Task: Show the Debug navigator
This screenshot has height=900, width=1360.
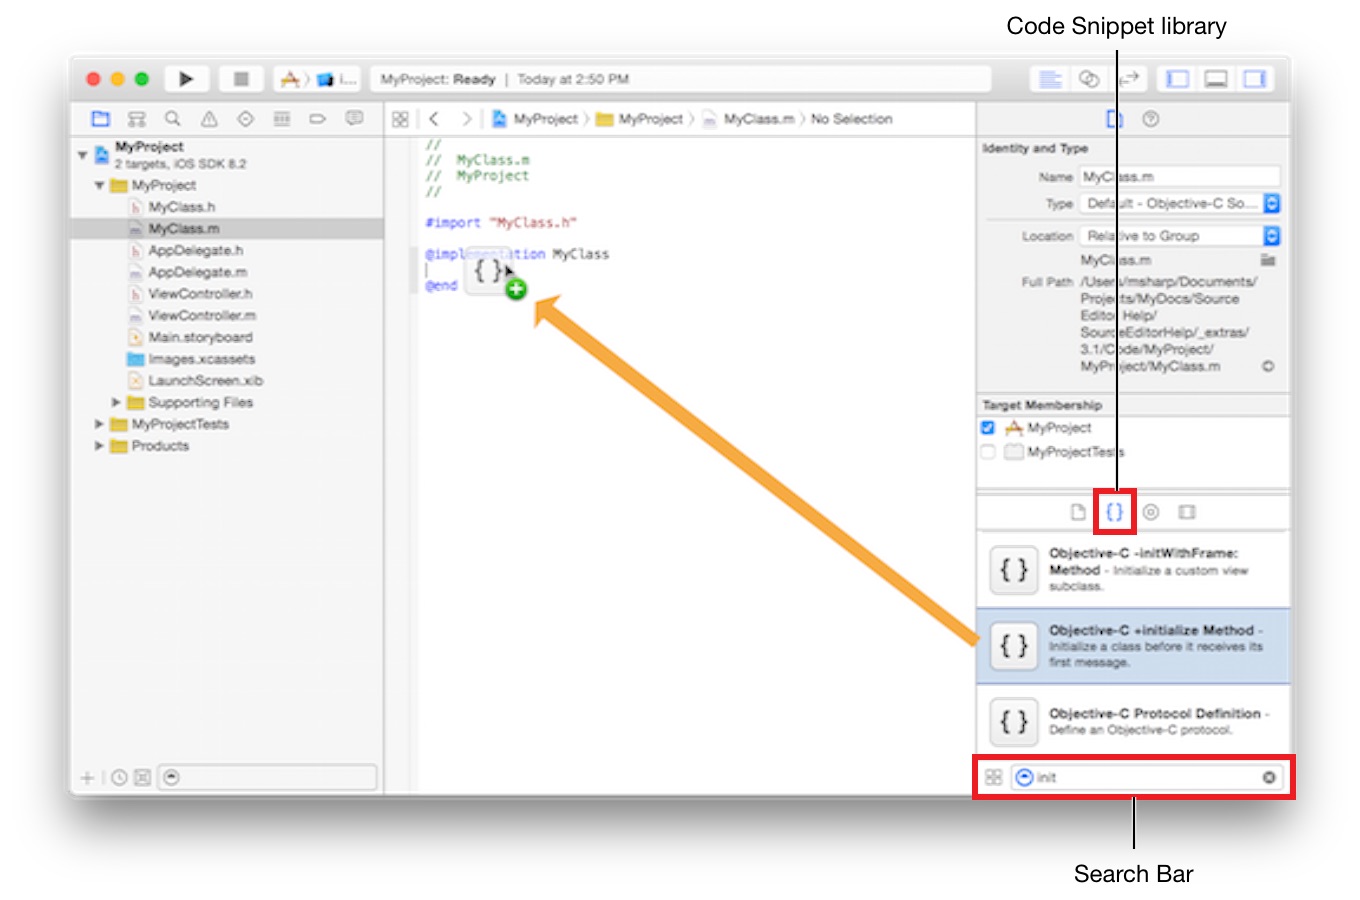Action: 282,119
